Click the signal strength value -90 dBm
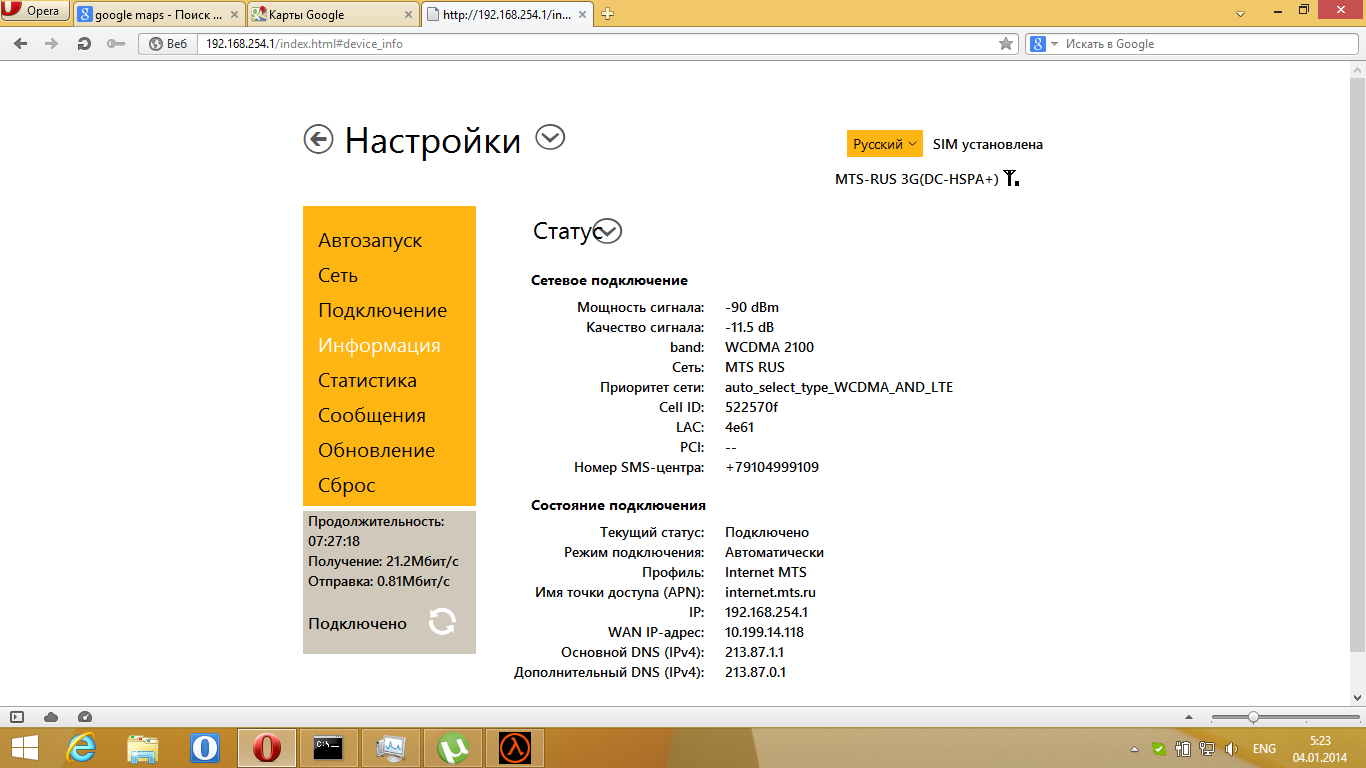The width and height of the screenshot is (1366, 768). (752, 307)
